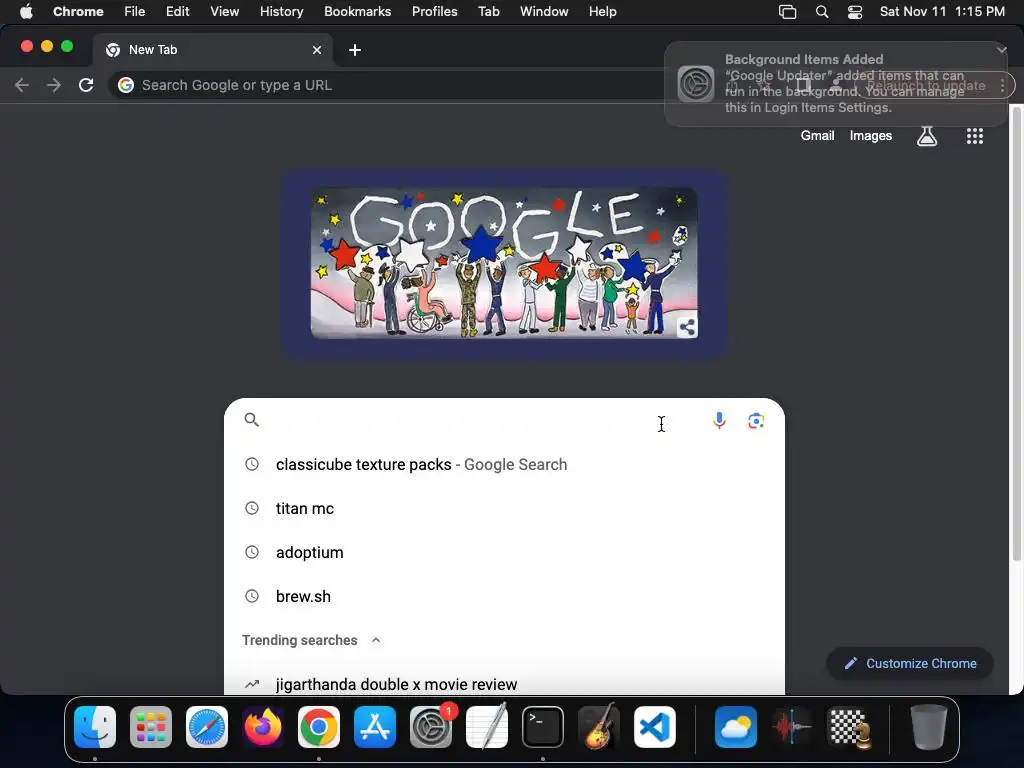Reload the current page

click(x=86, y=85)
